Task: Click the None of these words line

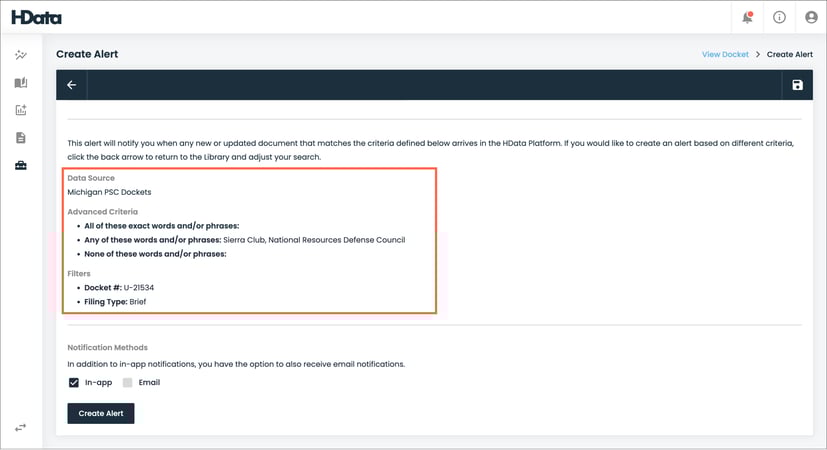Action: [x=155, y=254]
